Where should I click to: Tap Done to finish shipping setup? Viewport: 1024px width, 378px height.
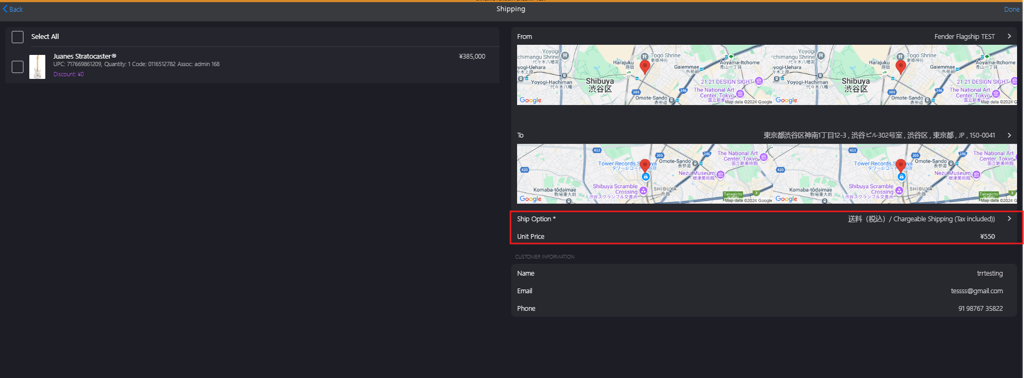(1012, 9)
